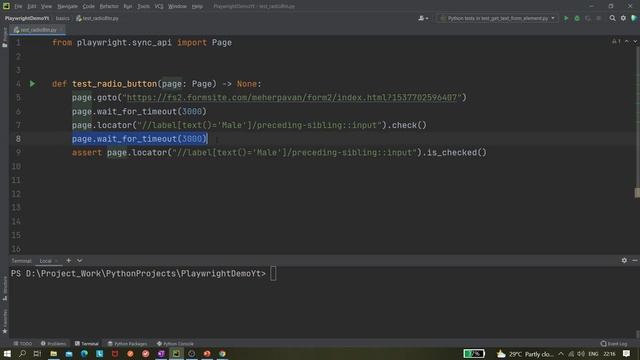Run the test_radio_button gutter play icon

32,84
